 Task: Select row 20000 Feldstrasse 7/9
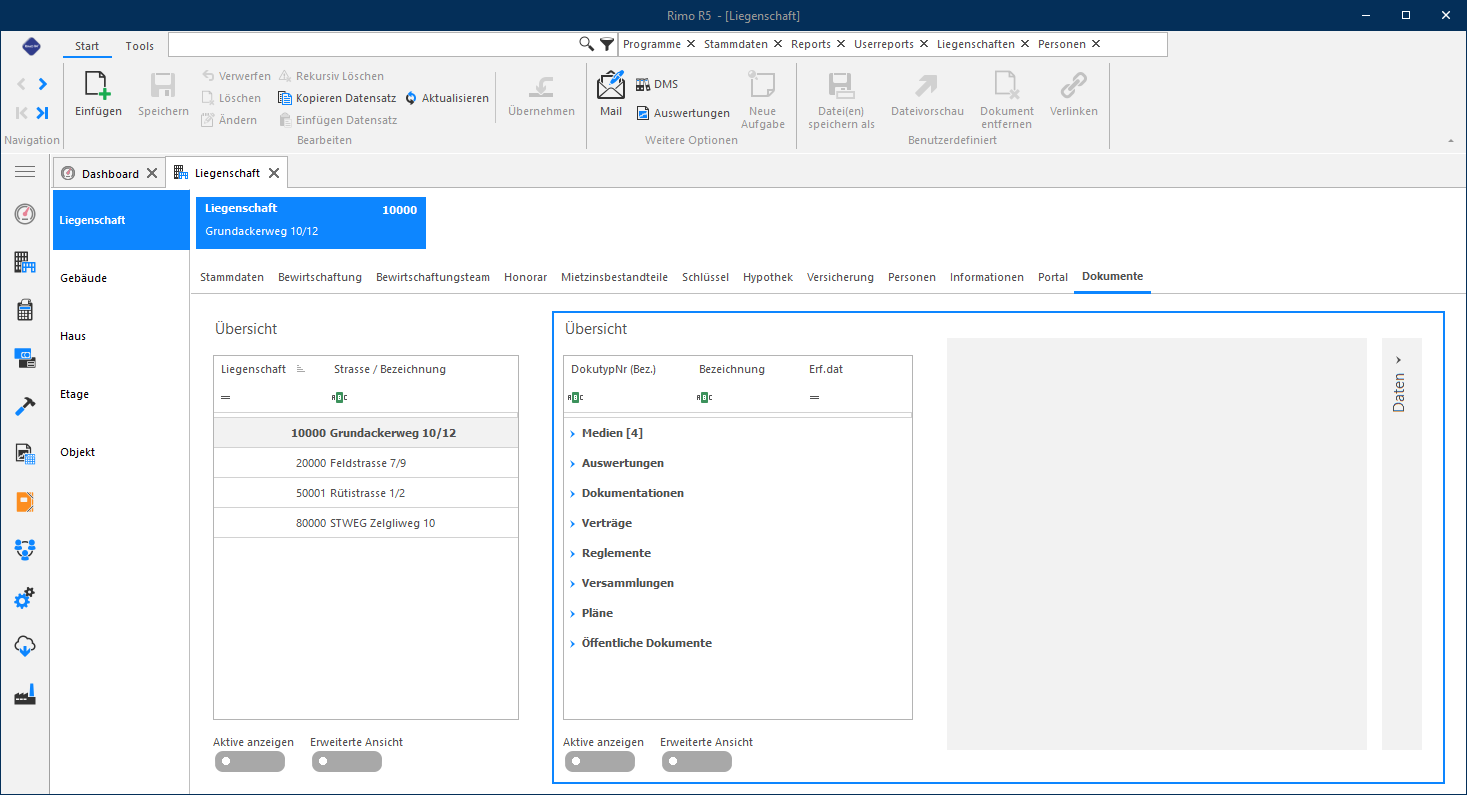coord(366,463)
